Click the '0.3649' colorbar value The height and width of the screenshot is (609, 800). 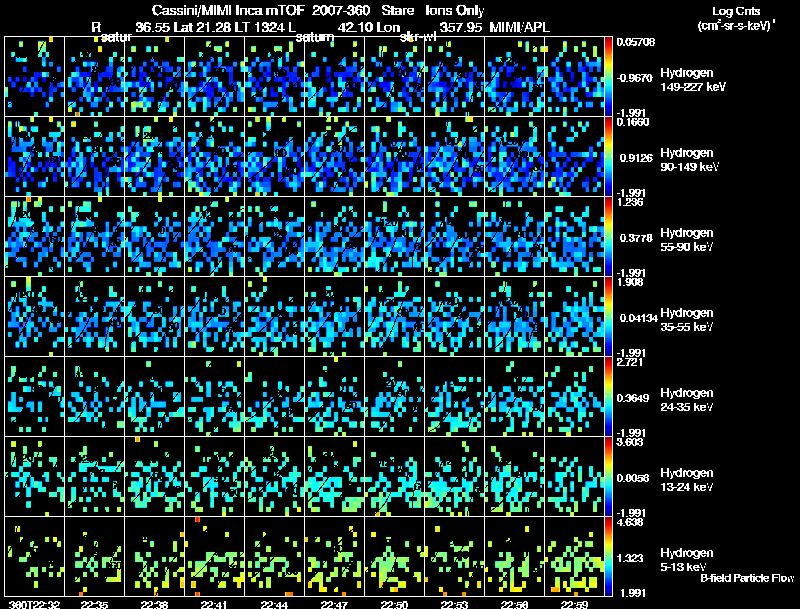(x=633, y=398)
